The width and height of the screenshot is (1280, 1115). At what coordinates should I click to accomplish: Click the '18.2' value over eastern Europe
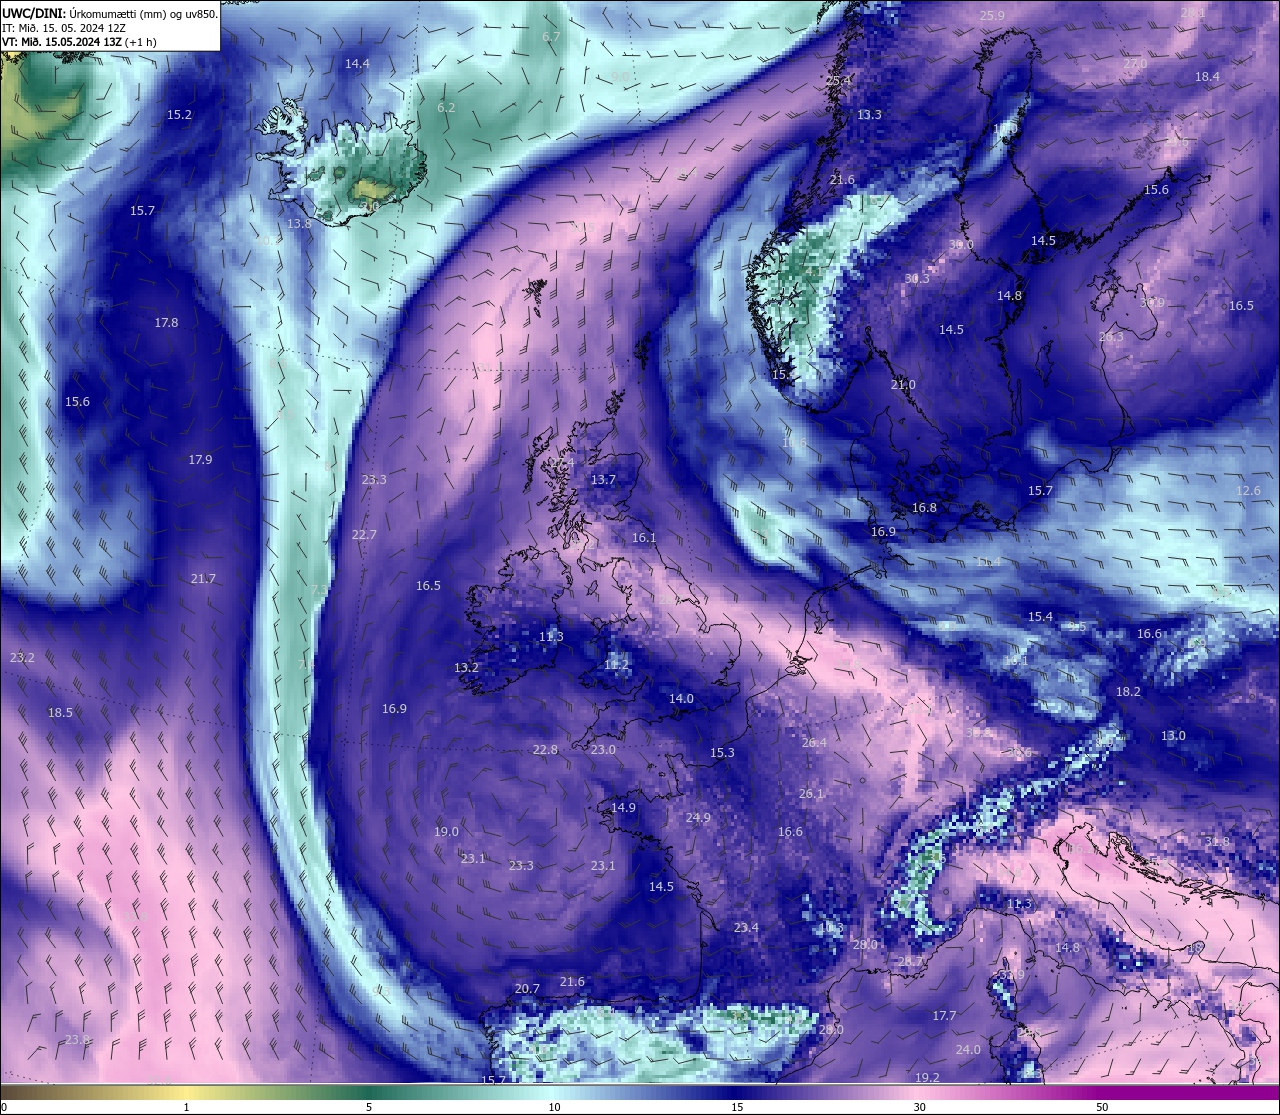point(1128,691)
